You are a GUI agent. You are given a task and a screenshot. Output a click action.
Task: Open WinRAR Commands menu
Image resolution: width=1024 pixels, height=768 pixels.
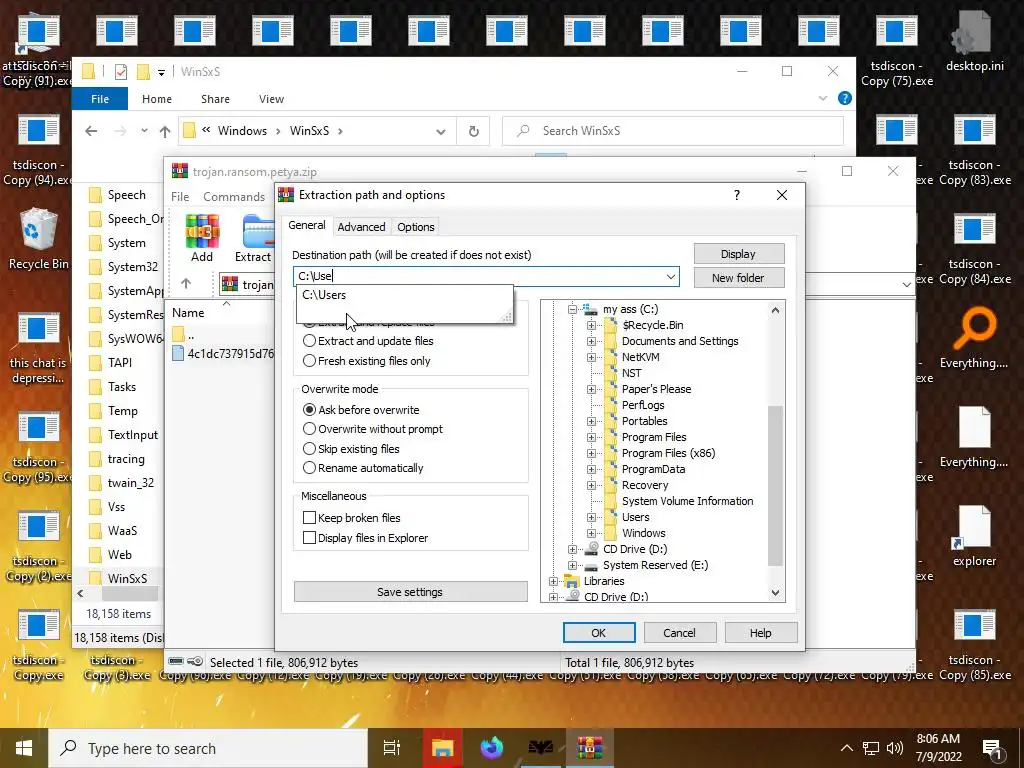(x=234, y=197)
